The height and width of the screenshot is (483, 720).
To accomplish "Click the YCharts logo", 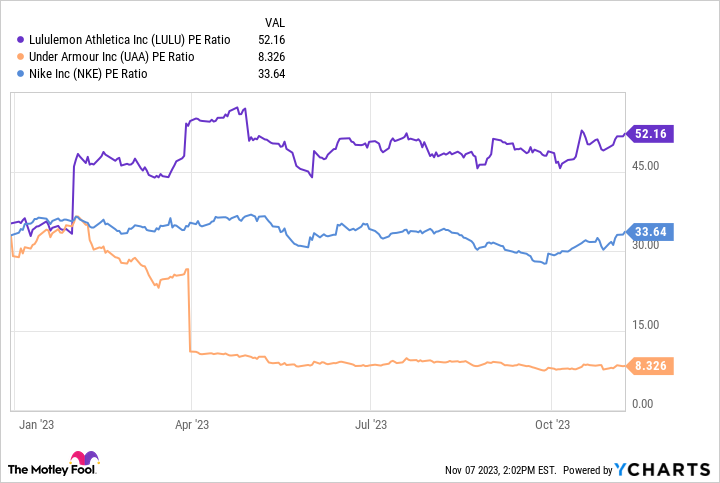I will click(663, 469).
